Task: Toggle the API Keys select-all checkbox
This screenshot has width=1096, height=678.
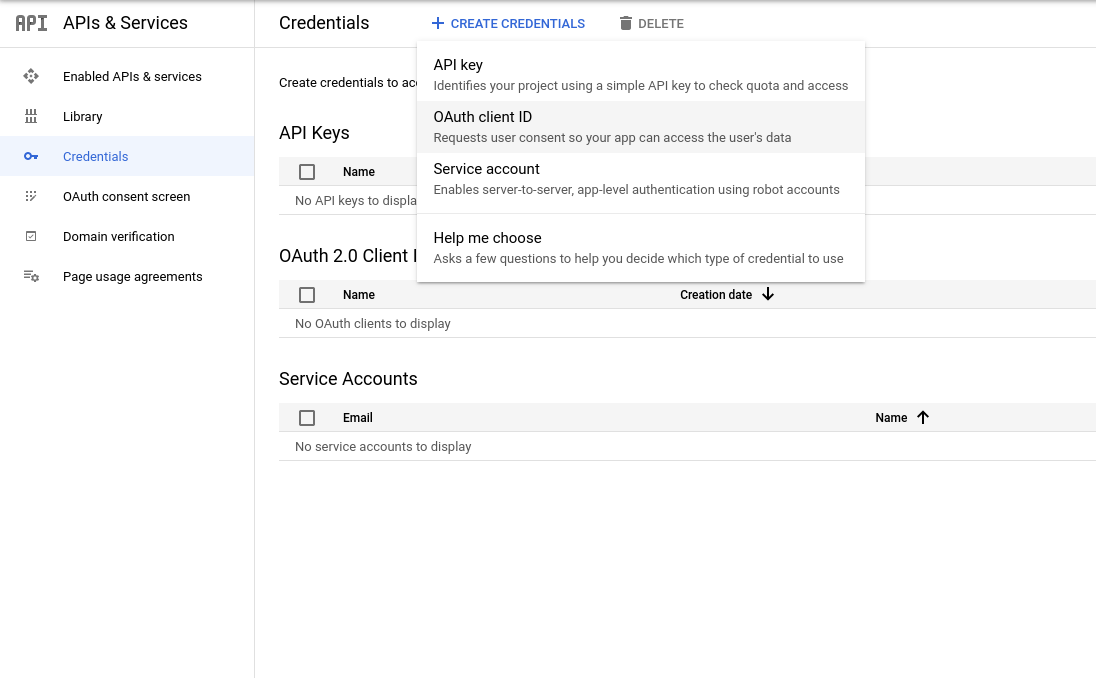Action: [307, 172]
